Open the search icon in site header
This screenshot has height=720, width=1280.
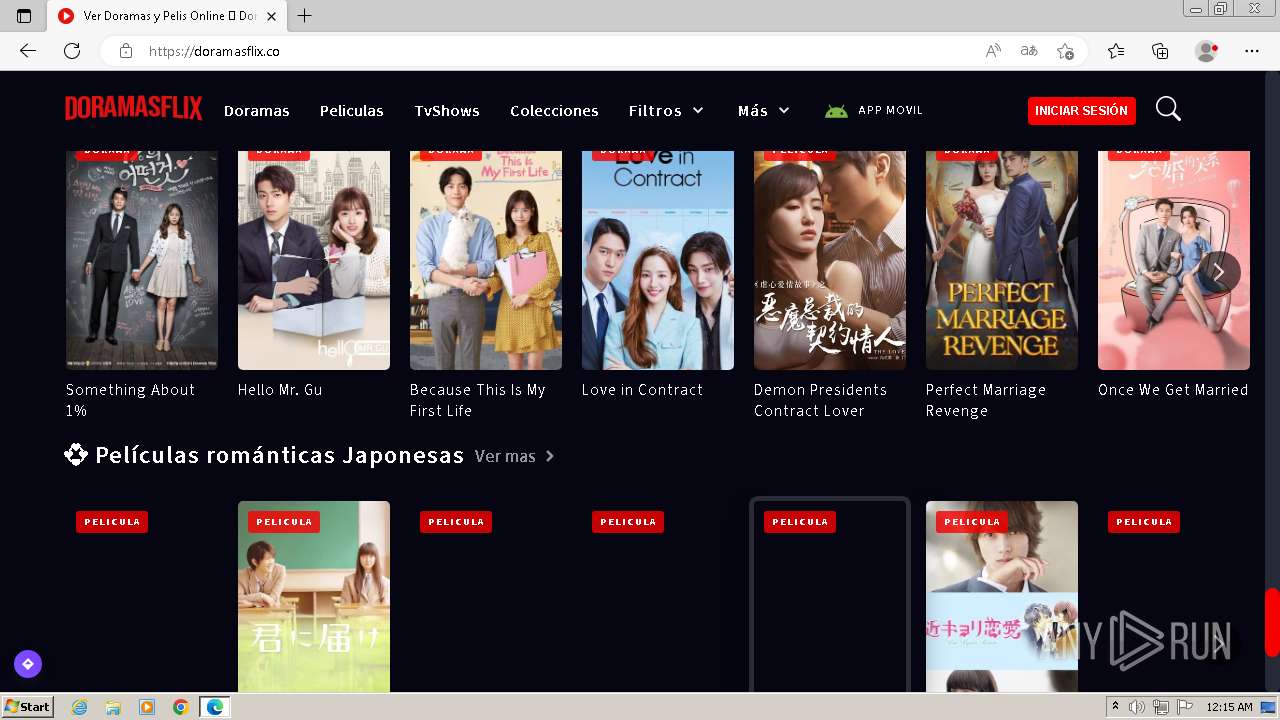pos(1168,109)
